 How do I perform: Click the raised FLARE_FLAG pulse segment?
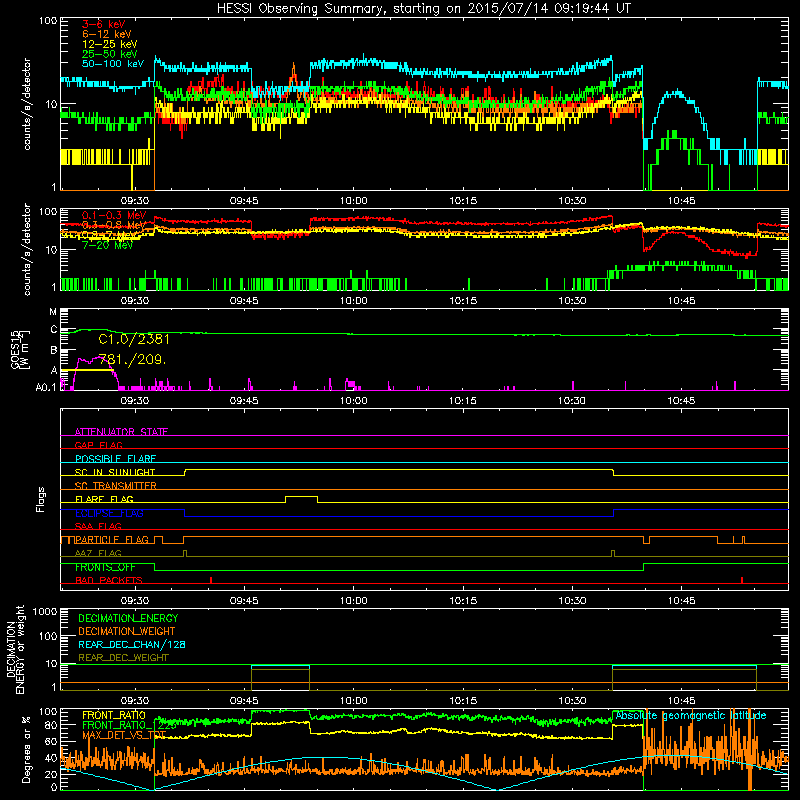[x=302, y=496]
